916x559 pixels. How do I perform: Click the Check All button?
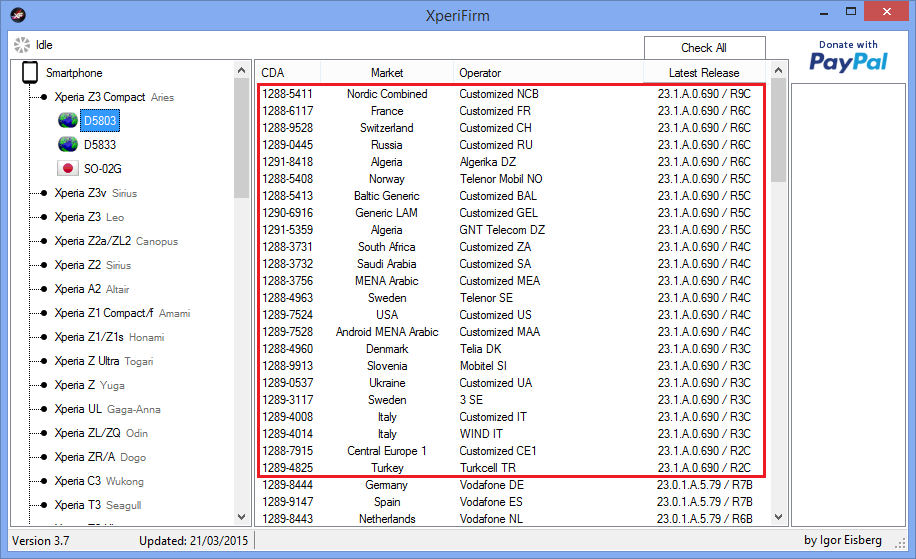tap(705, 48)
